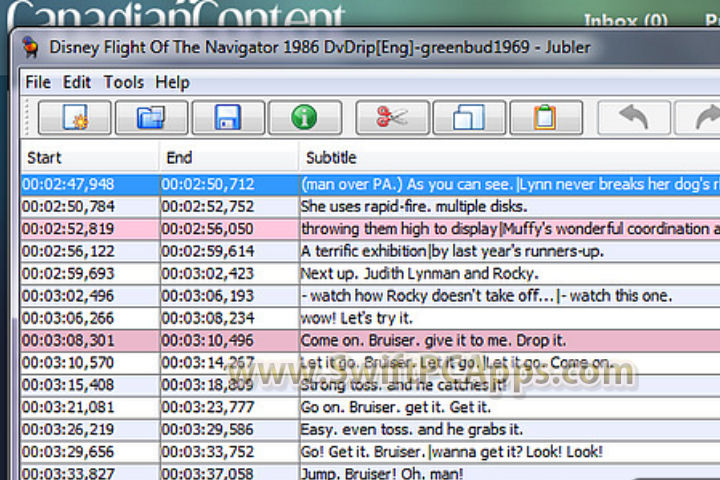Image resolution: width=720 pixels, height=480 pixels.
Task: Select start time 00:03:10,570
Action: click(68, 362)
